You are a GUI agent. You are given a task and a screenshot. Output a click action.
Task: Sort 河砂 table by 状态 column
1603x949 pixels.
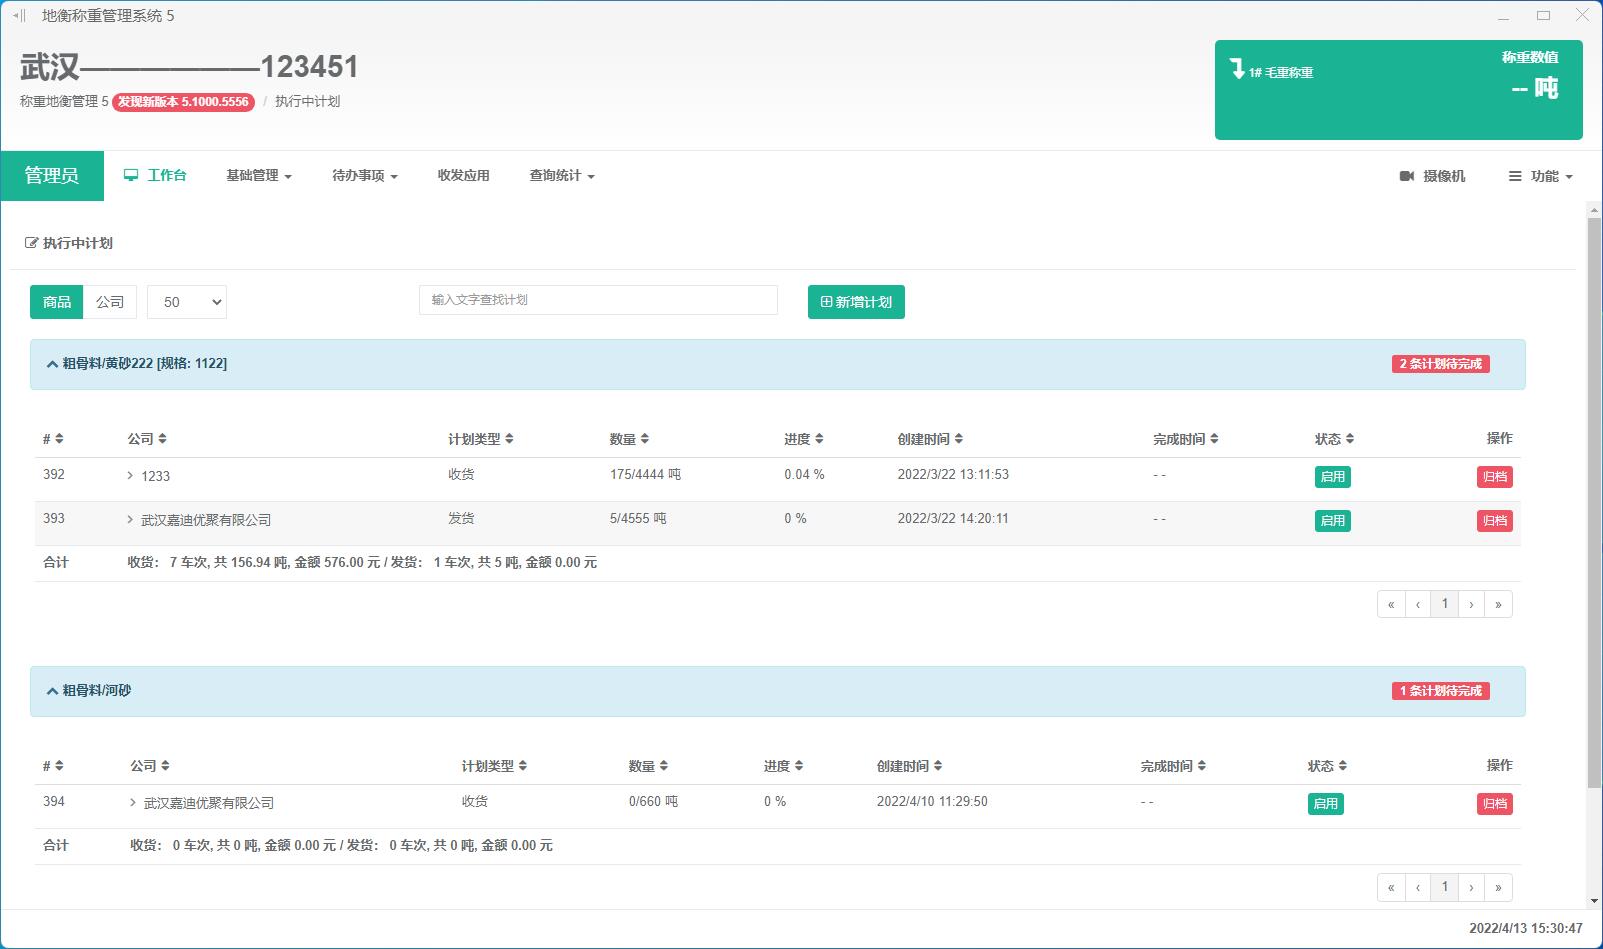pos(1328,766)
